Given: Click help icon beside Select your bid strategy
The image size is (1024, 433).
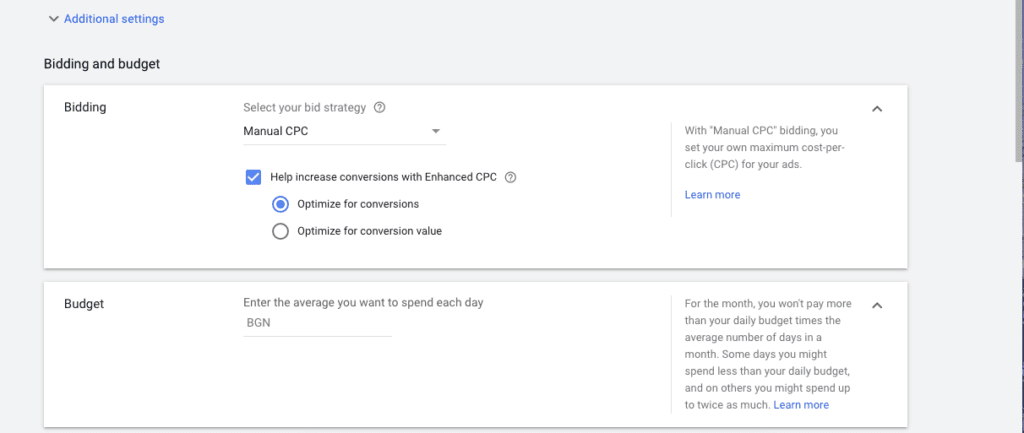Looking at the screenshot, I should [x=379, y=108].
